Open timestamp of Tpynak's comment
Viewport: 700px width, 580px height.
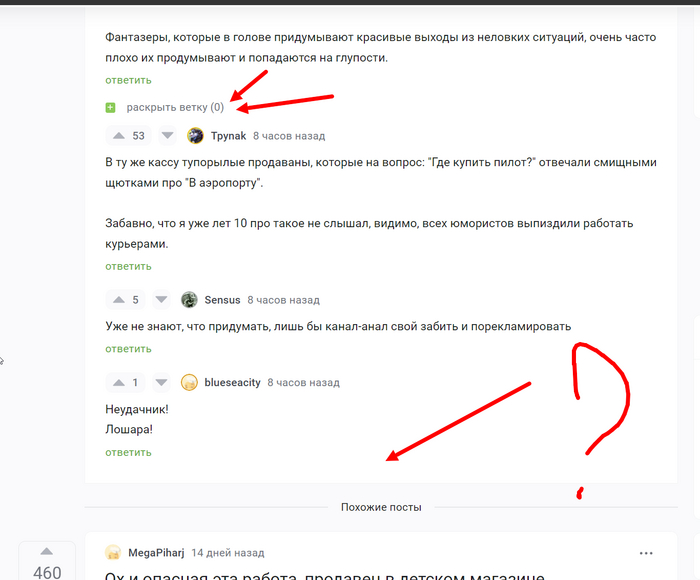pyautogui.click(x=289, y=136)
